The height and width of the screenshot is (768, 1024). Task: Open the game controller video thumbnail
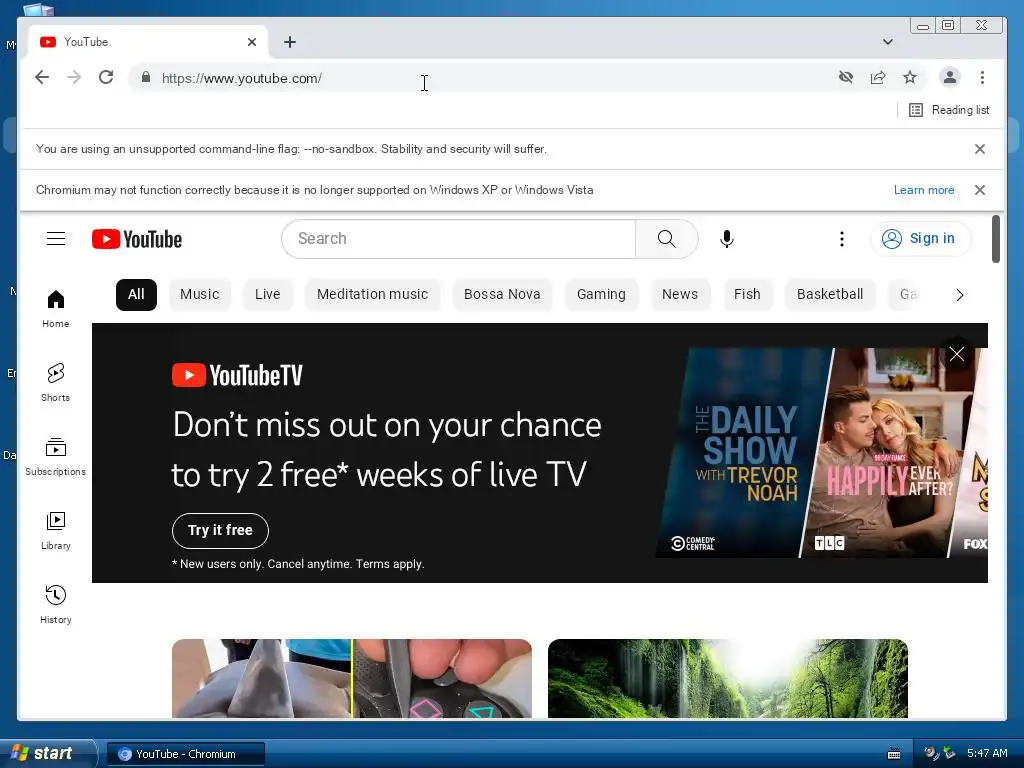point(352,679)
